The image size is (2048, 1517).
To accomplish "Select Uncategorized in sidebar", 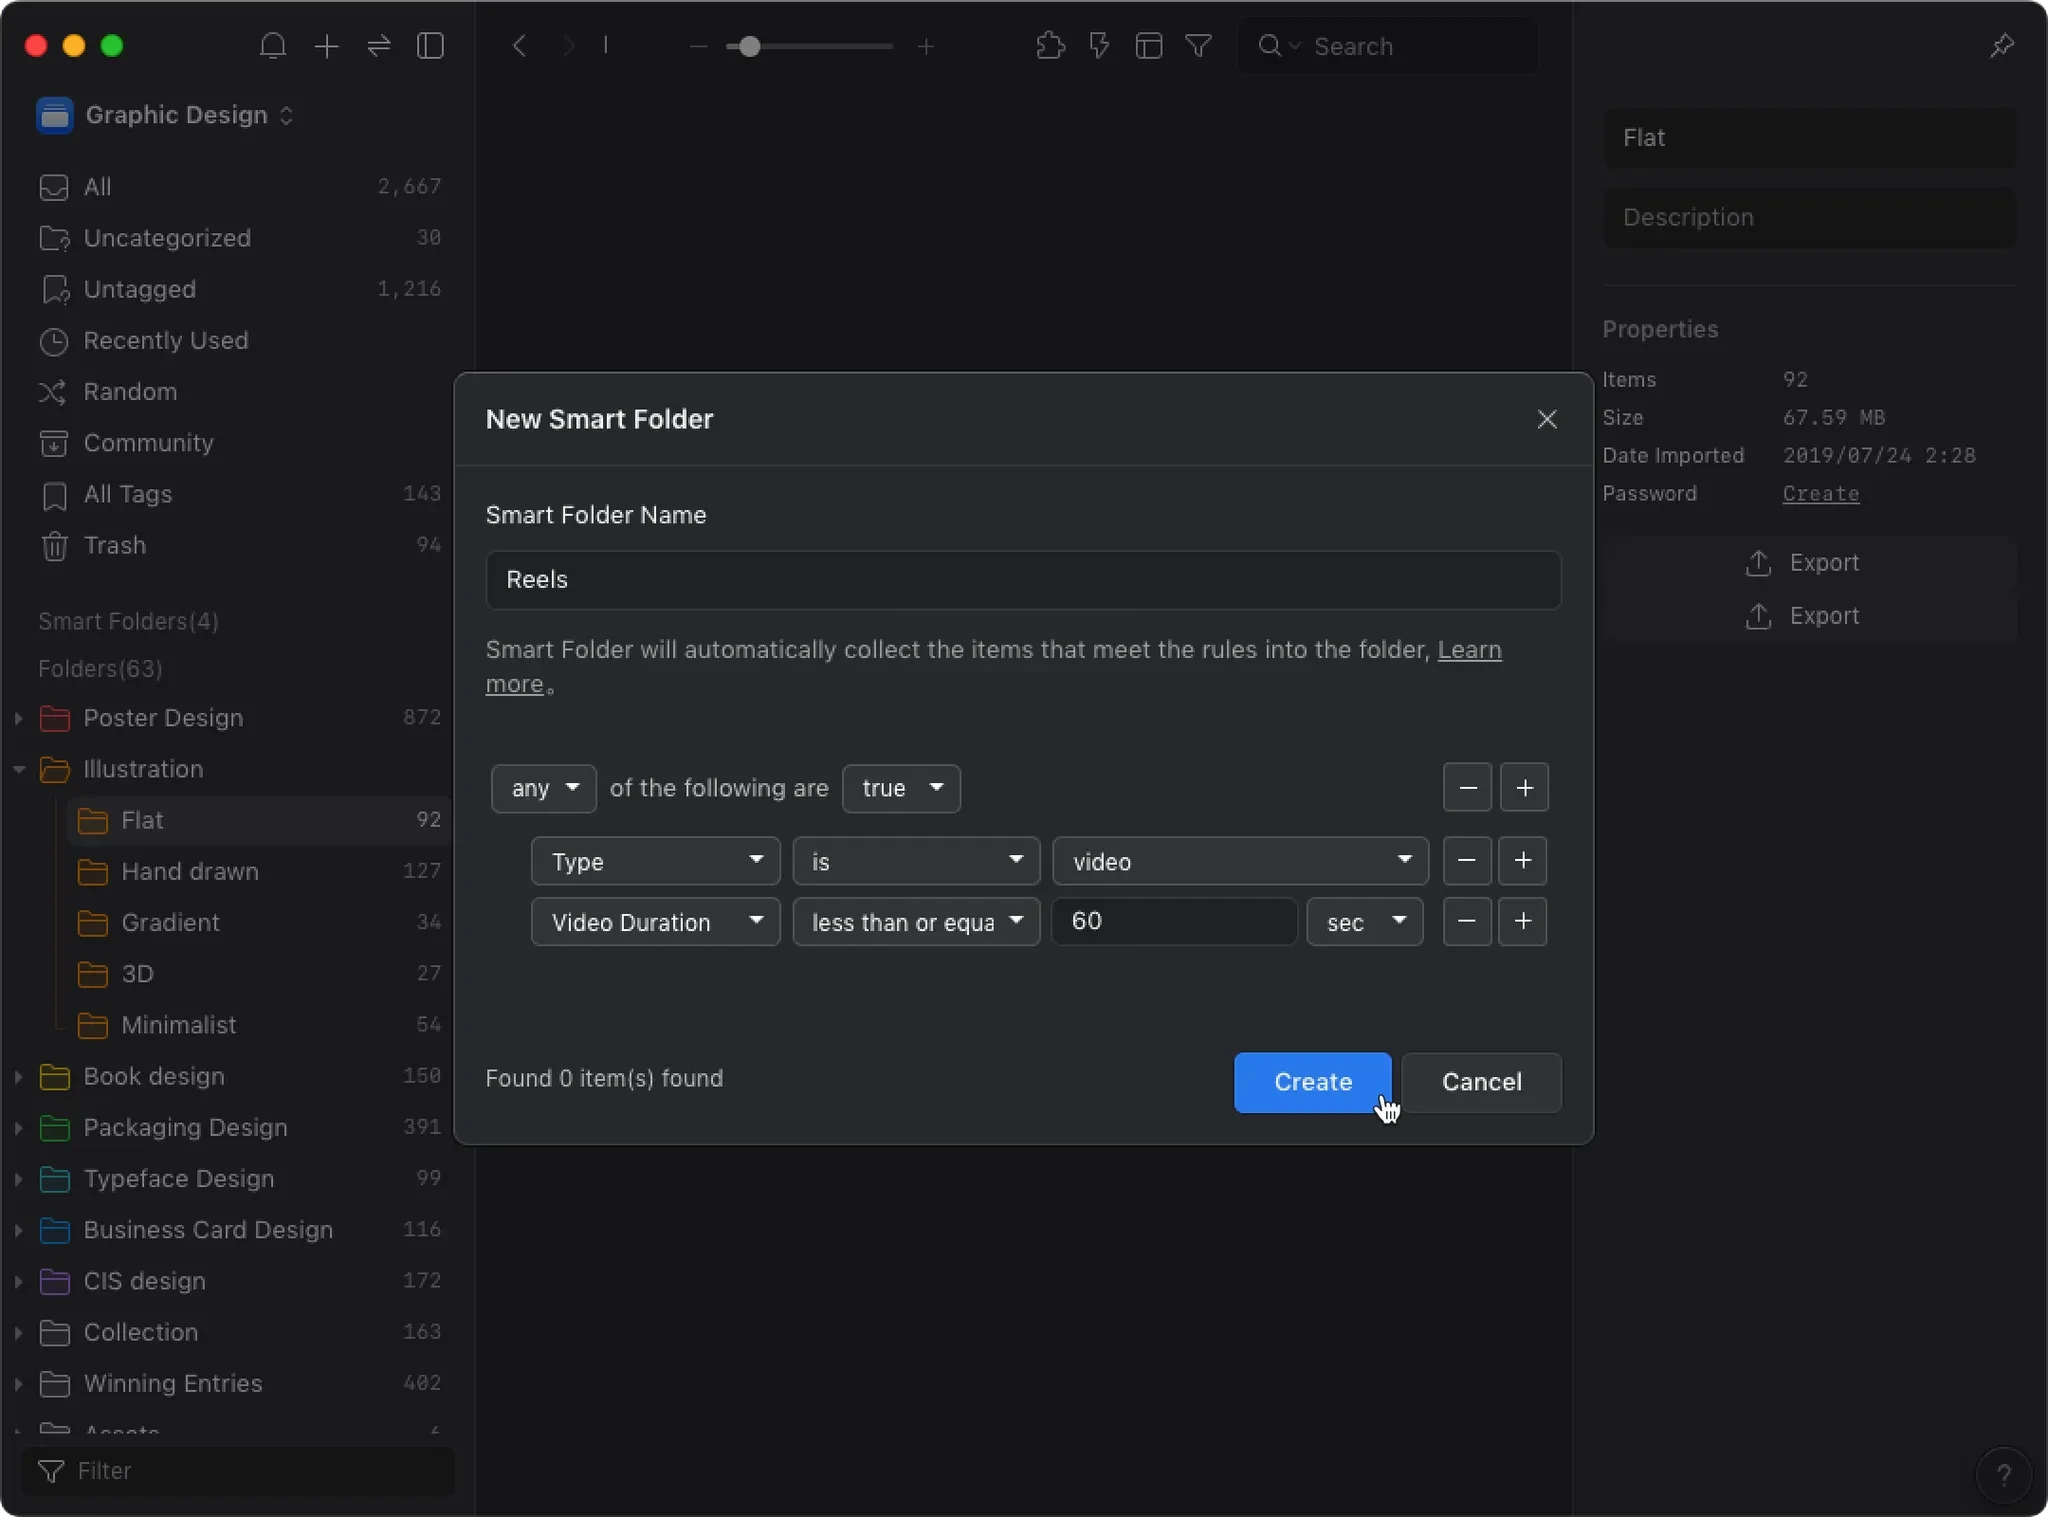I will click(240, 238).
